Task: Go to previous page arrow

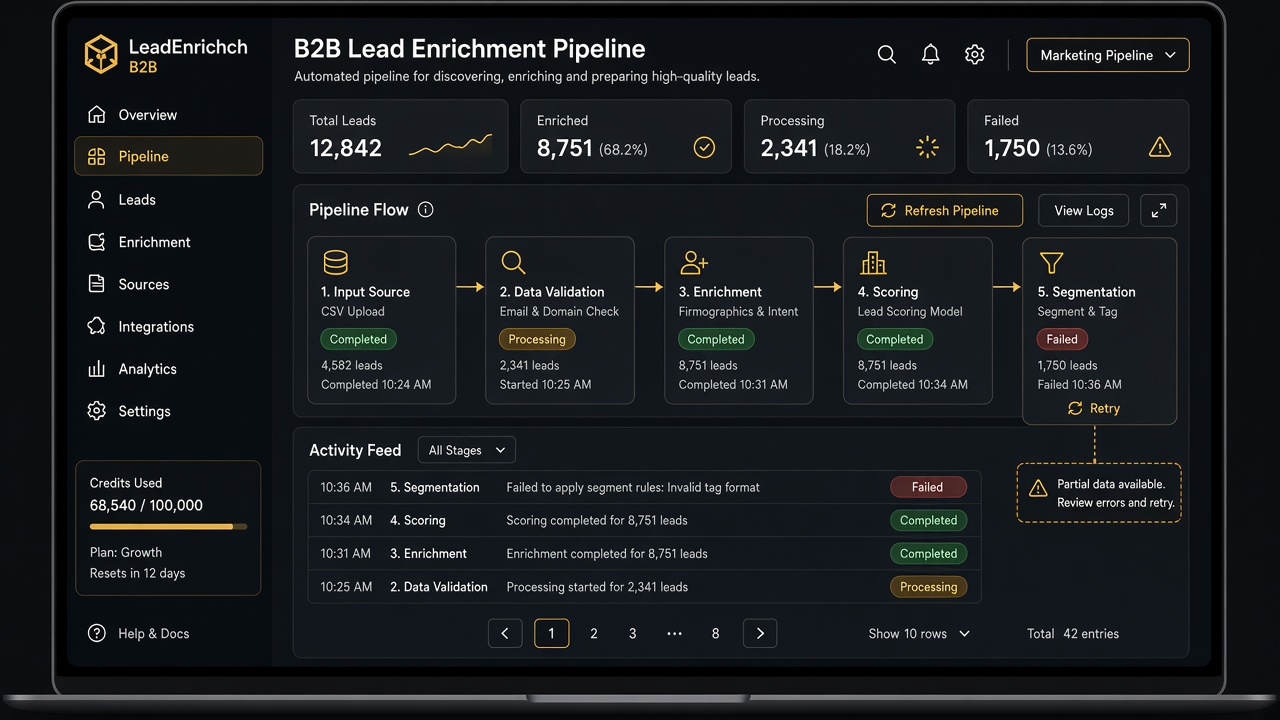Action: (x=505, y=634)
